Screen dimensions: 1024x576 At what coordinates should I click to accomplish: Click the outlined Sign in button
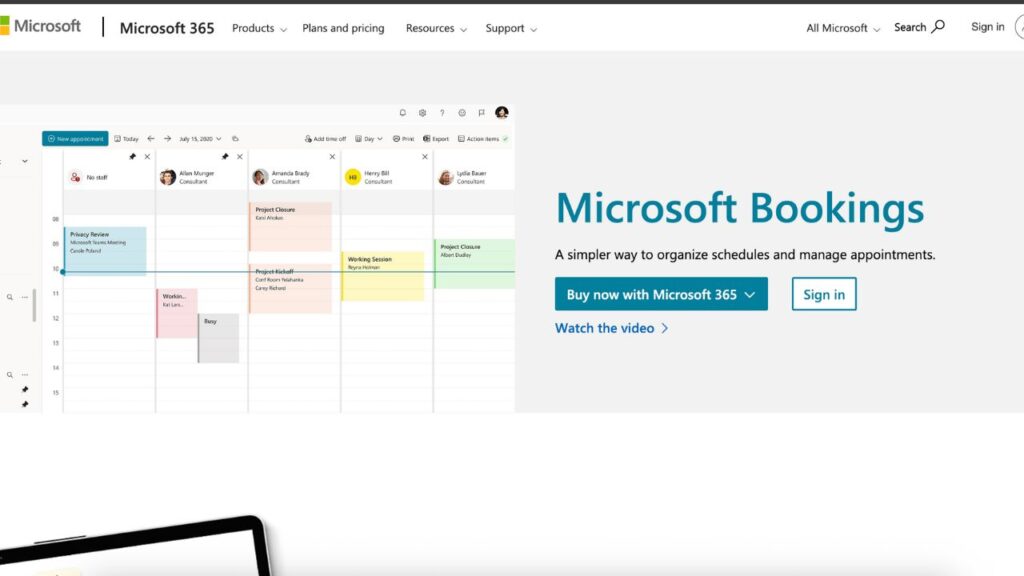824,294
